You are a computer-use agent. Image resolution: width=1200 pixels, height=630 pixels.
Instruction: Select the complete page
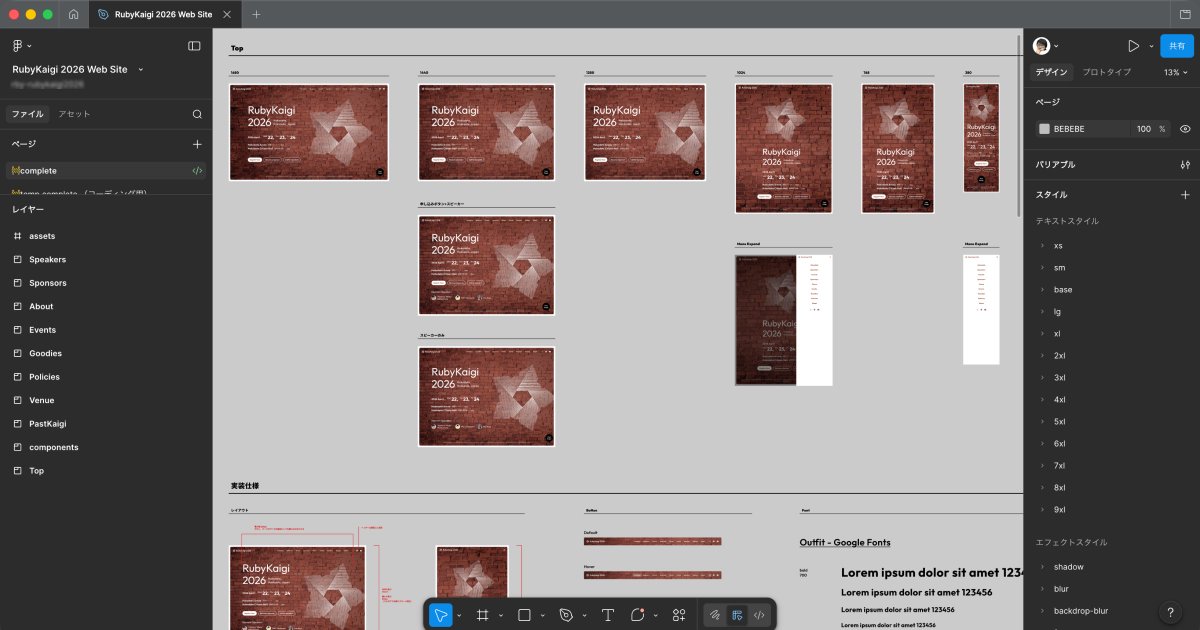tap(106, 171)
